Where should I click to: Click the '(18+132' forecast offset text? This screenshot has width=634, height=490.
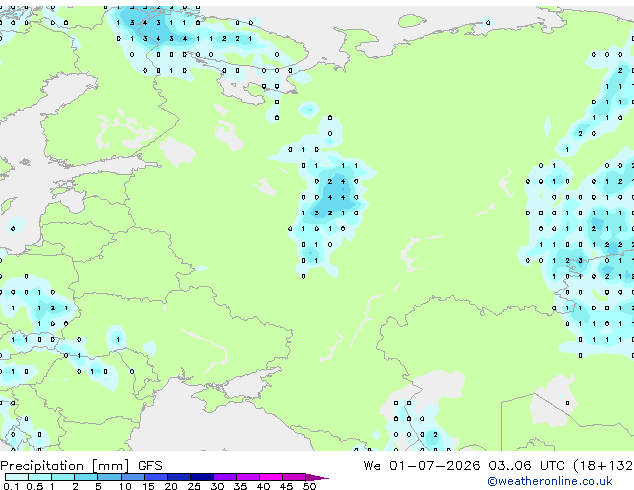click(x=603, y=466)
